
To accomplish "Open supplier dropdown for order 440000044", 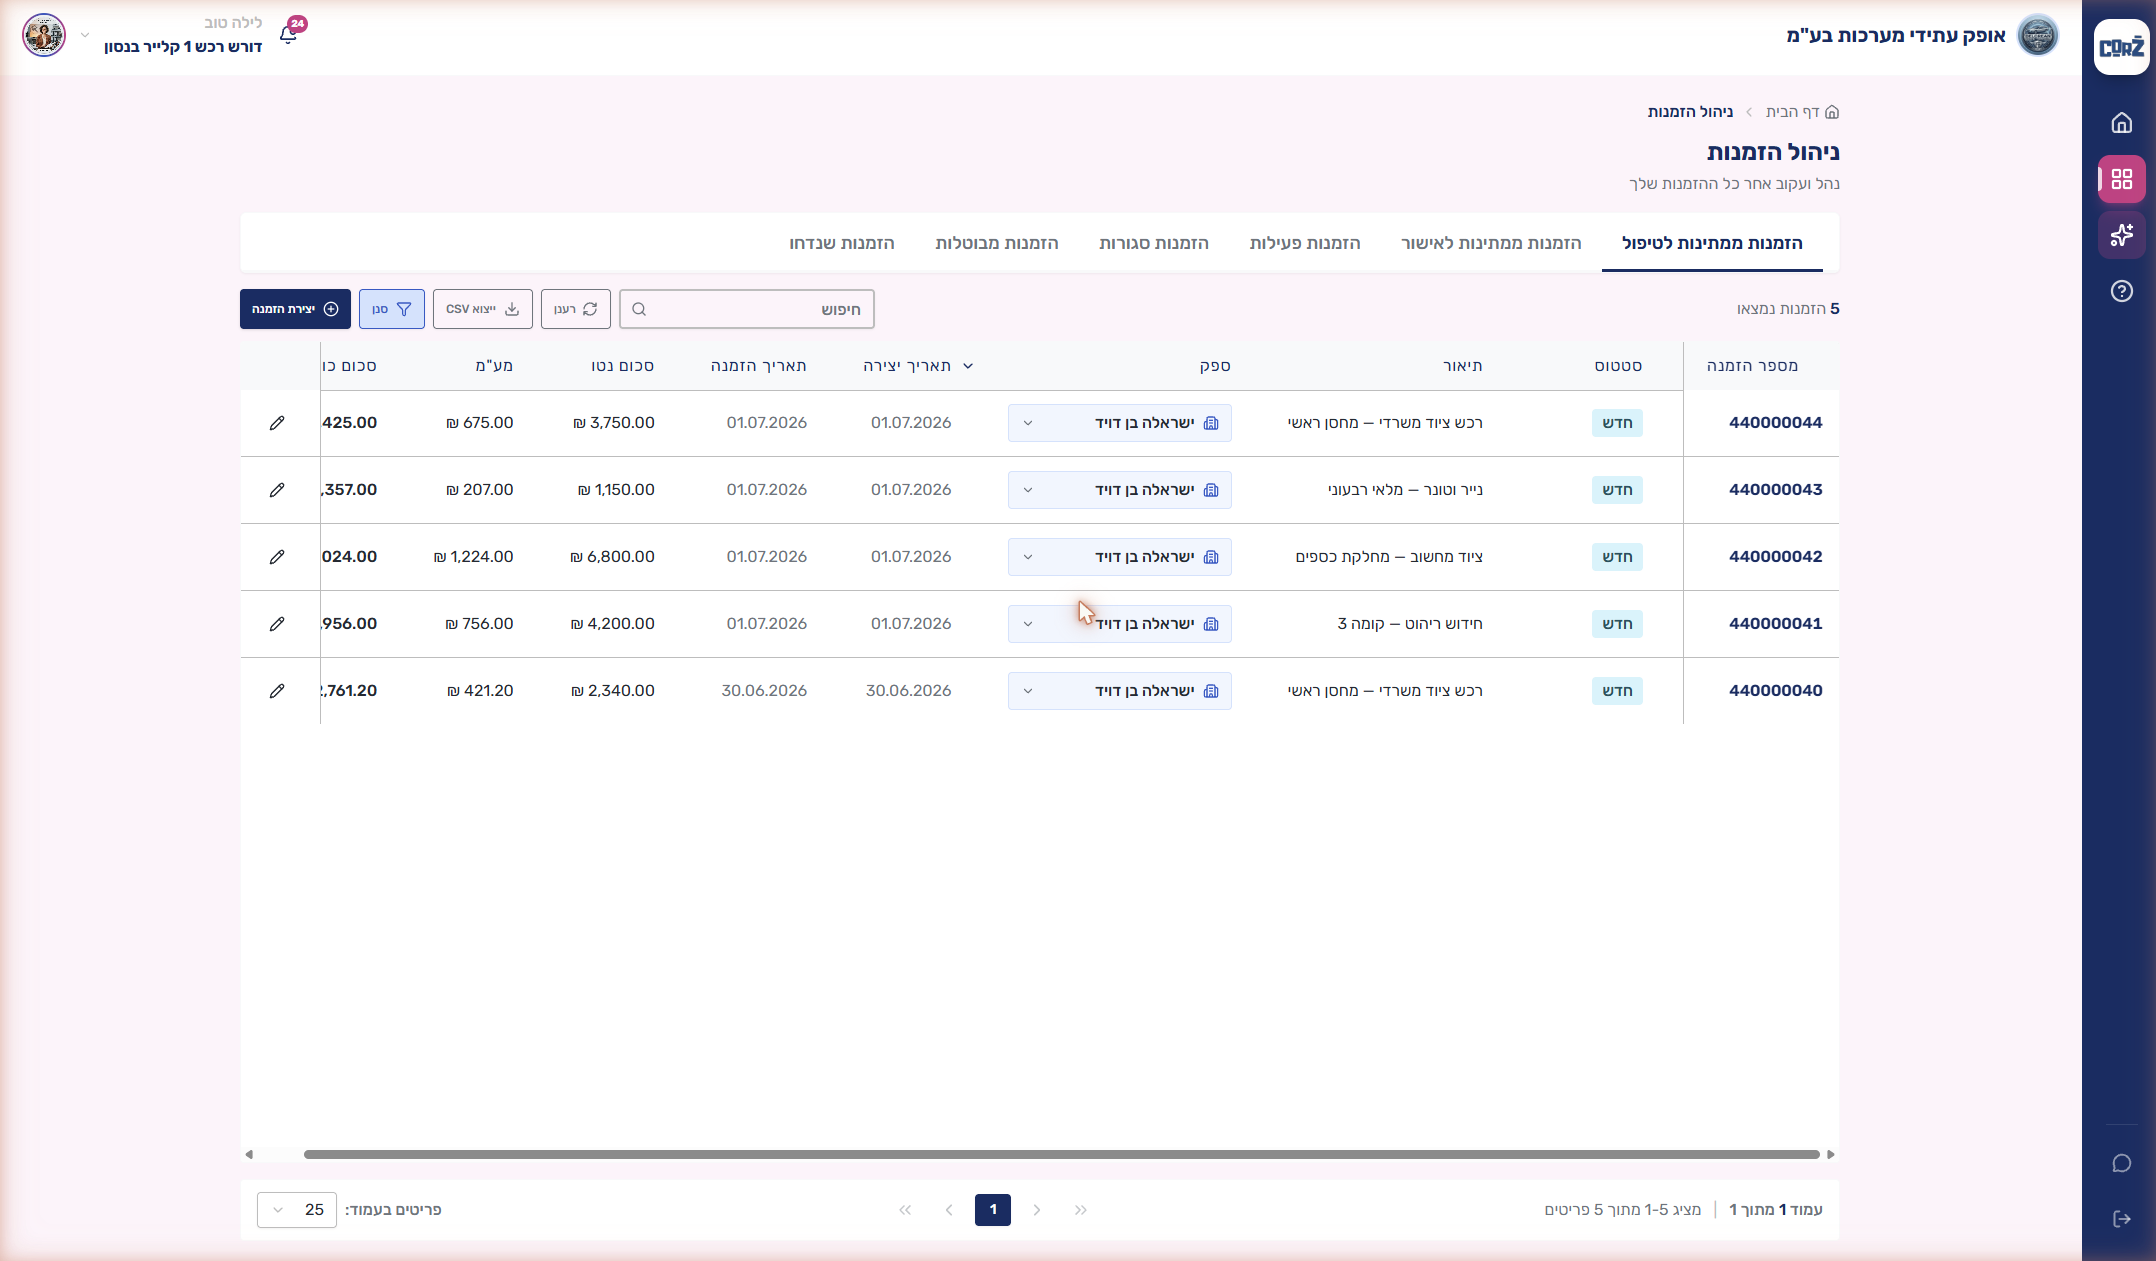I will tap(1119, 423).
